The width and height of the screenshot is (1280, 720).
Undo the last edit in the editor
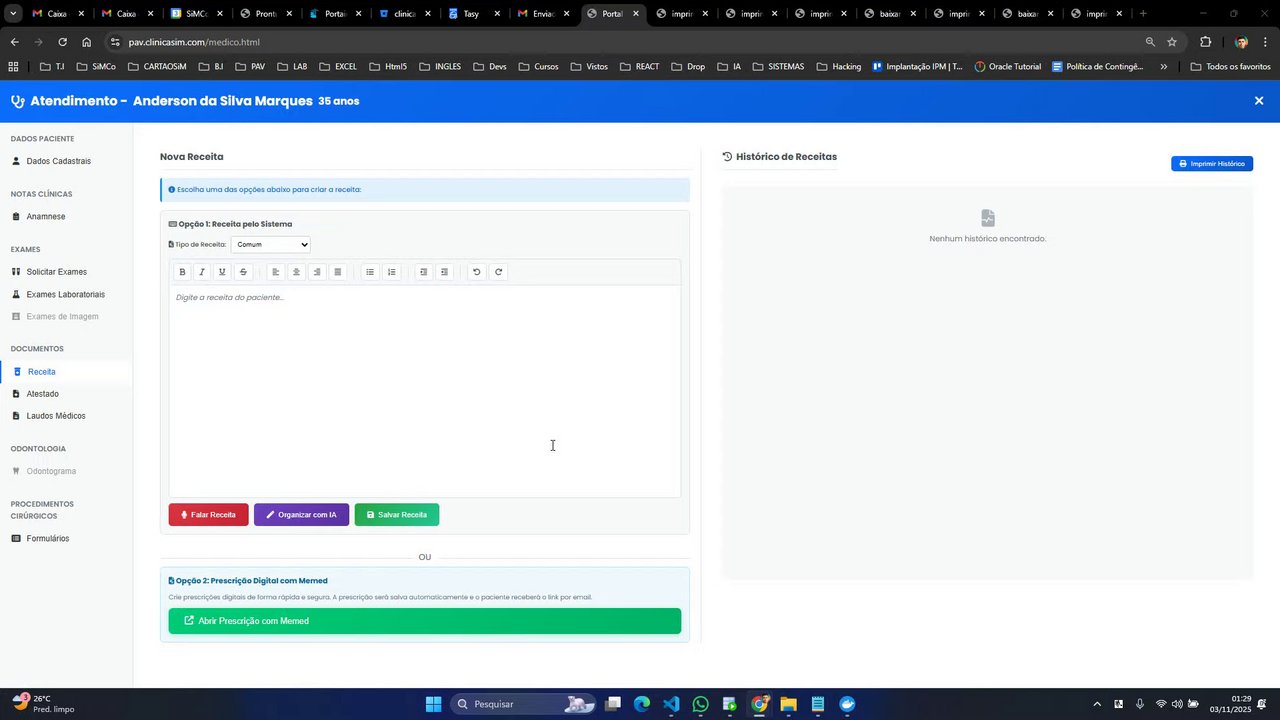pyautogui.click(x=477, y=272)
